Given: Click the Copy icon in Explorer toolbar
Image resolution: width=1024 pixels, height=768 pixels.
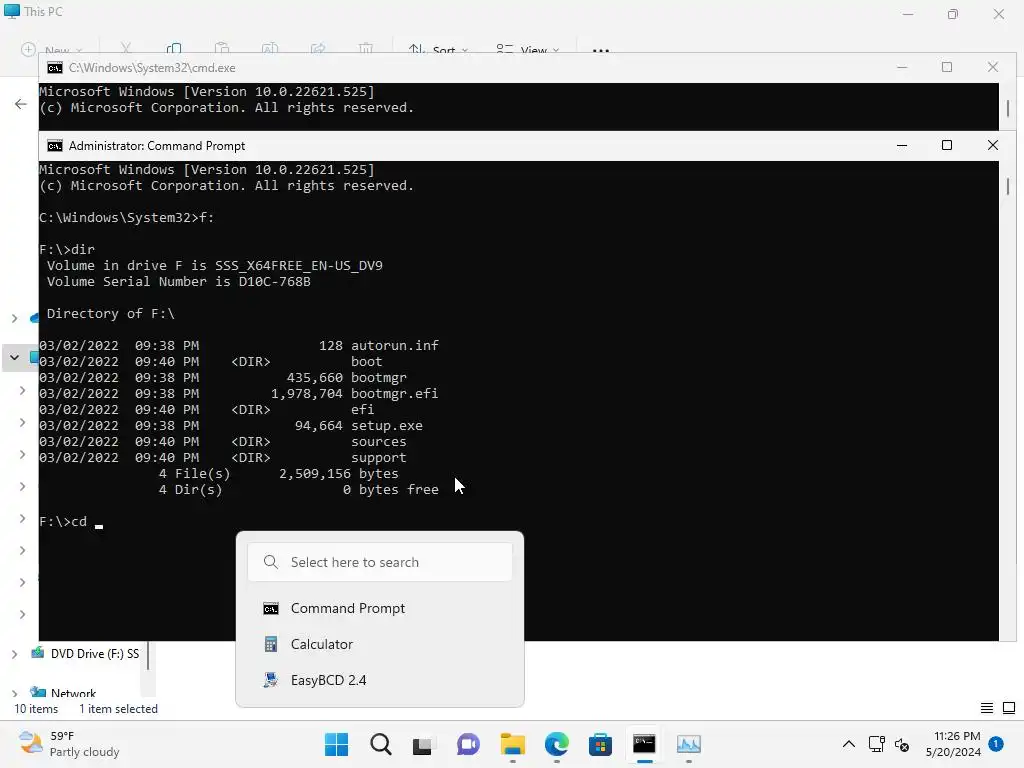Looking at the screenshot, I should (x=174, y=49).
